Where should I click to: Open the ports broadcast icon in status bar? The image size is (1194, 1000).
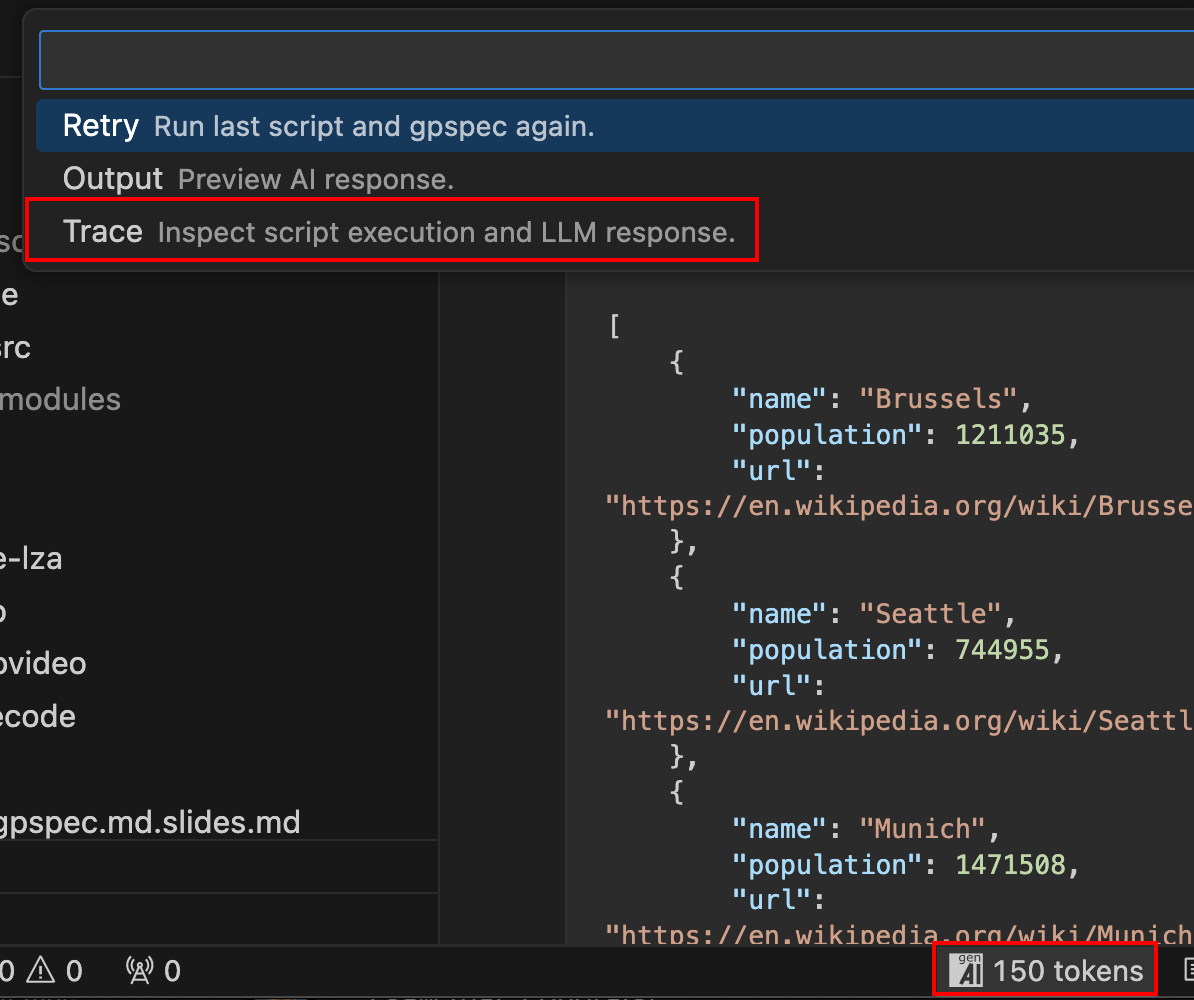139,970
